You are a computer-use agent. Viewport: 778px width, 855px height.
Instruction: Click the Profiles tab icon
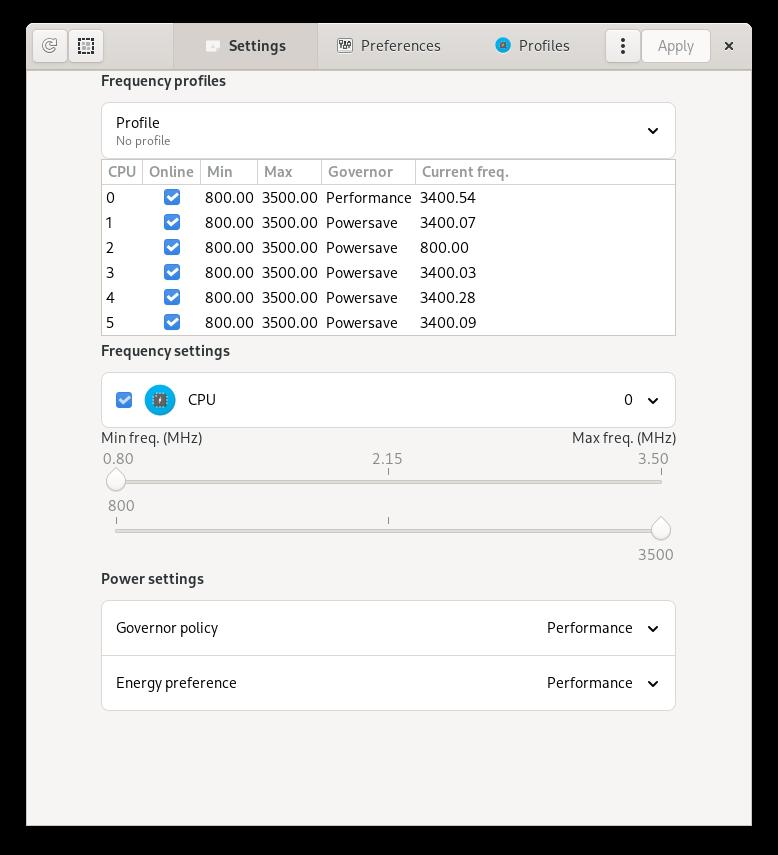click(x=503, y=46)
